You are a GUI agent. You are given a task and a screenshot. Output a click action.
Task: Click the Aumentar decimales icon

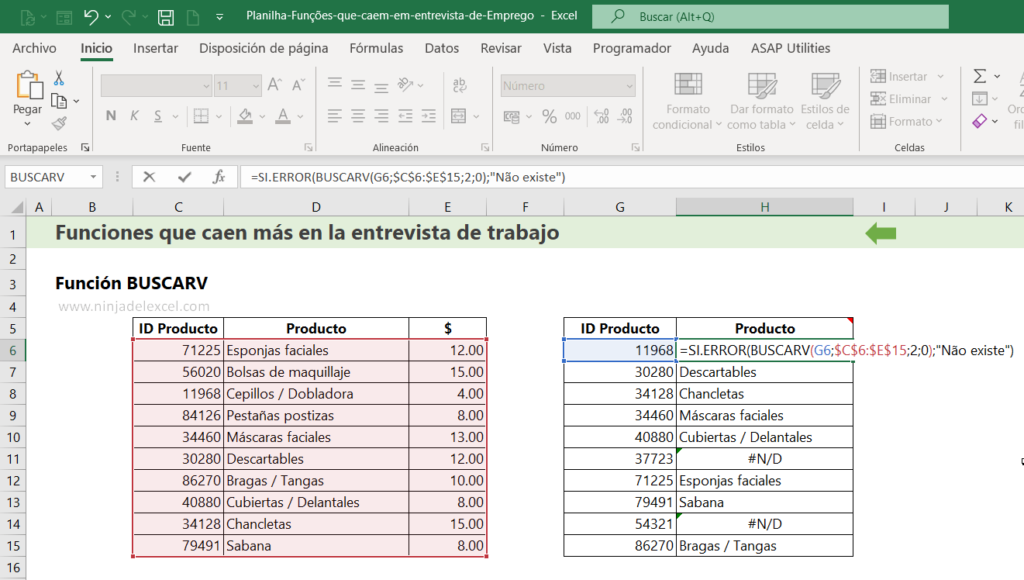tap(601, 116)
